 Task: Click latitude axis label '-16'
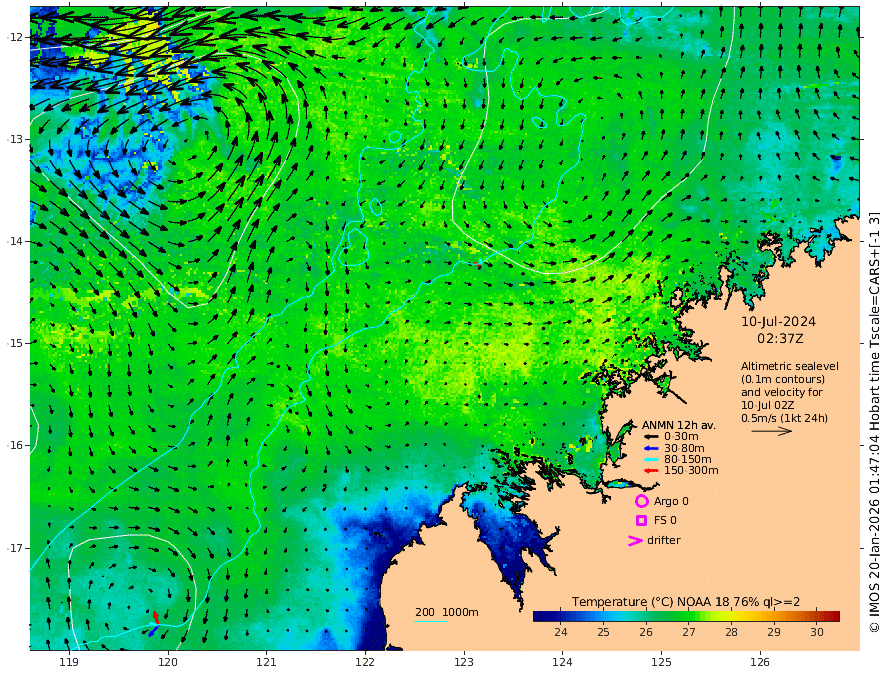15,445
